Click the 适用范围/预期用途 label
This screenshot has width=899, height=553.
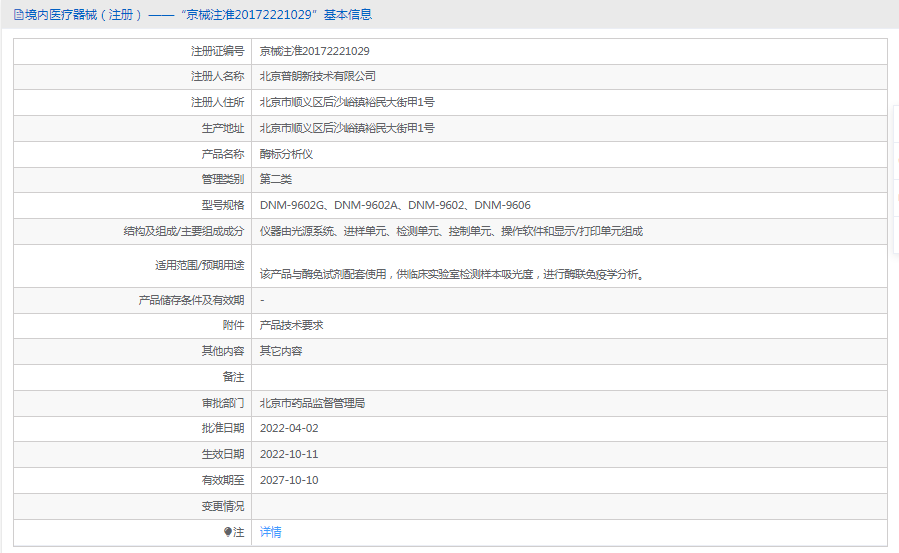pos(200,265)
